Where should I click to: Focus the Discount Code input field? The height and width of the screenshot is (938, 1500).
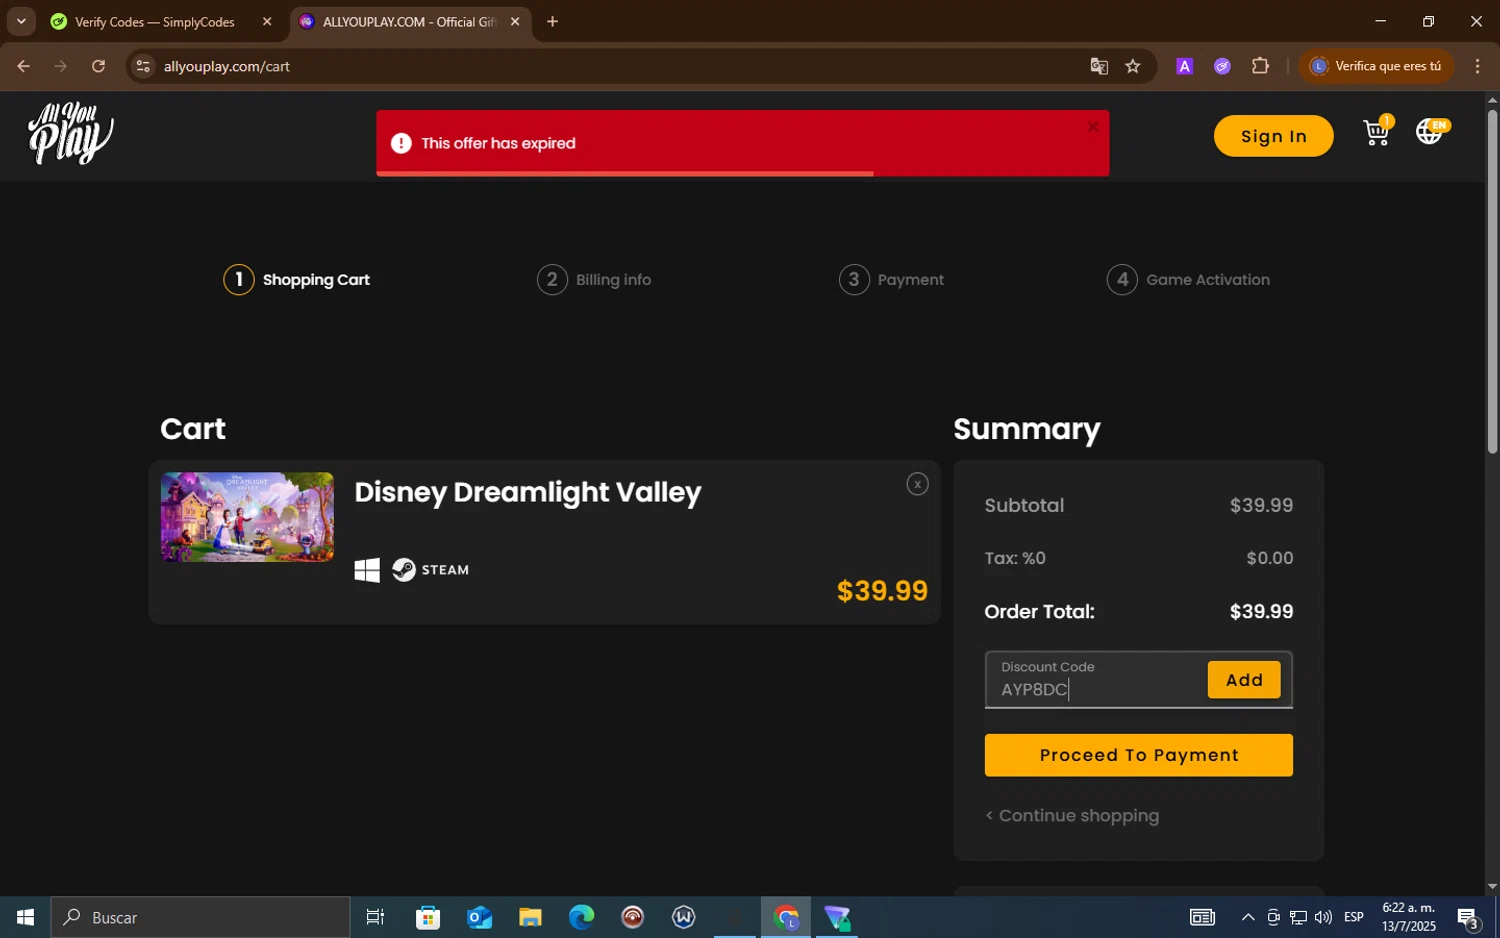1095,680
